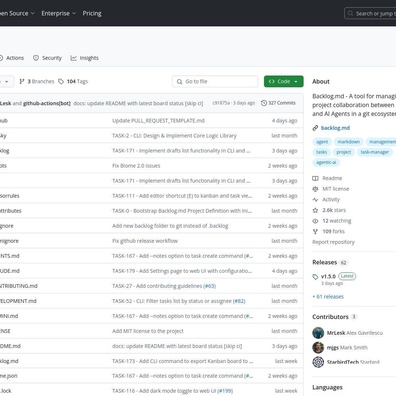
Task: Open the 327 Commits history
Action: click(278, 103)
